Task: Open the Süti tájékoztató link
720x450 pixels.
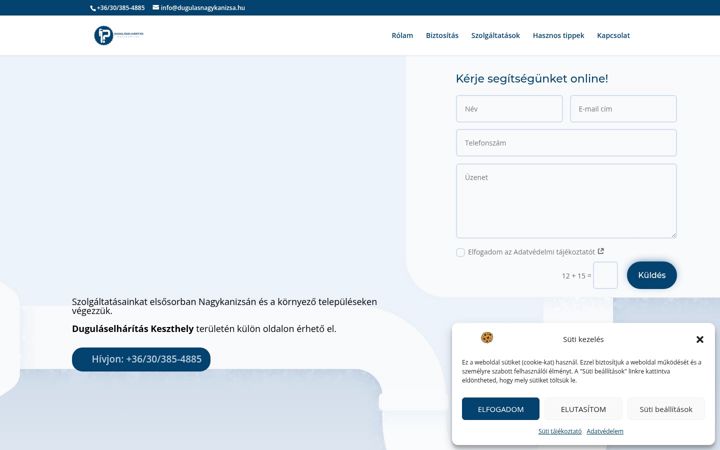Action: 560,431
